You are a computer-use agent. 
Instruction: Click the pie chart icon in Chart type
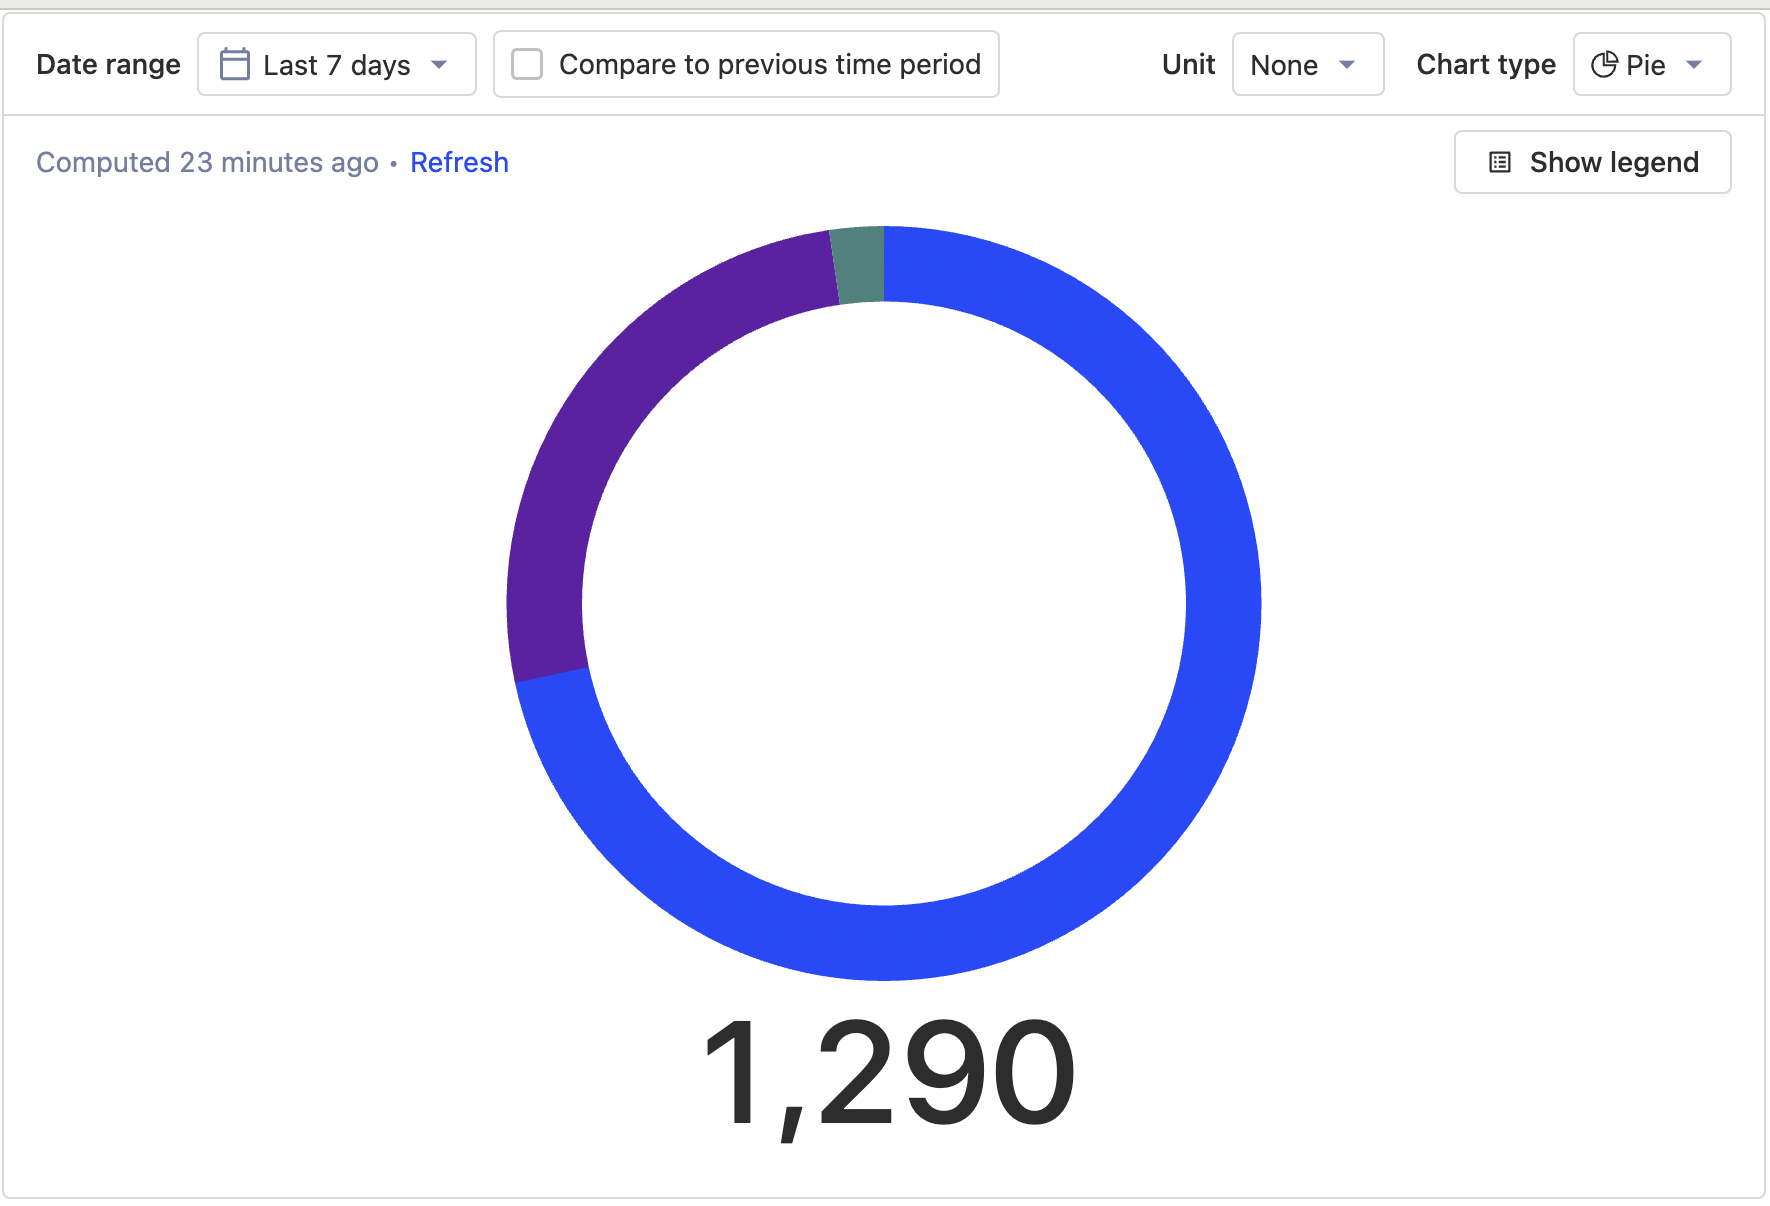1604,64
